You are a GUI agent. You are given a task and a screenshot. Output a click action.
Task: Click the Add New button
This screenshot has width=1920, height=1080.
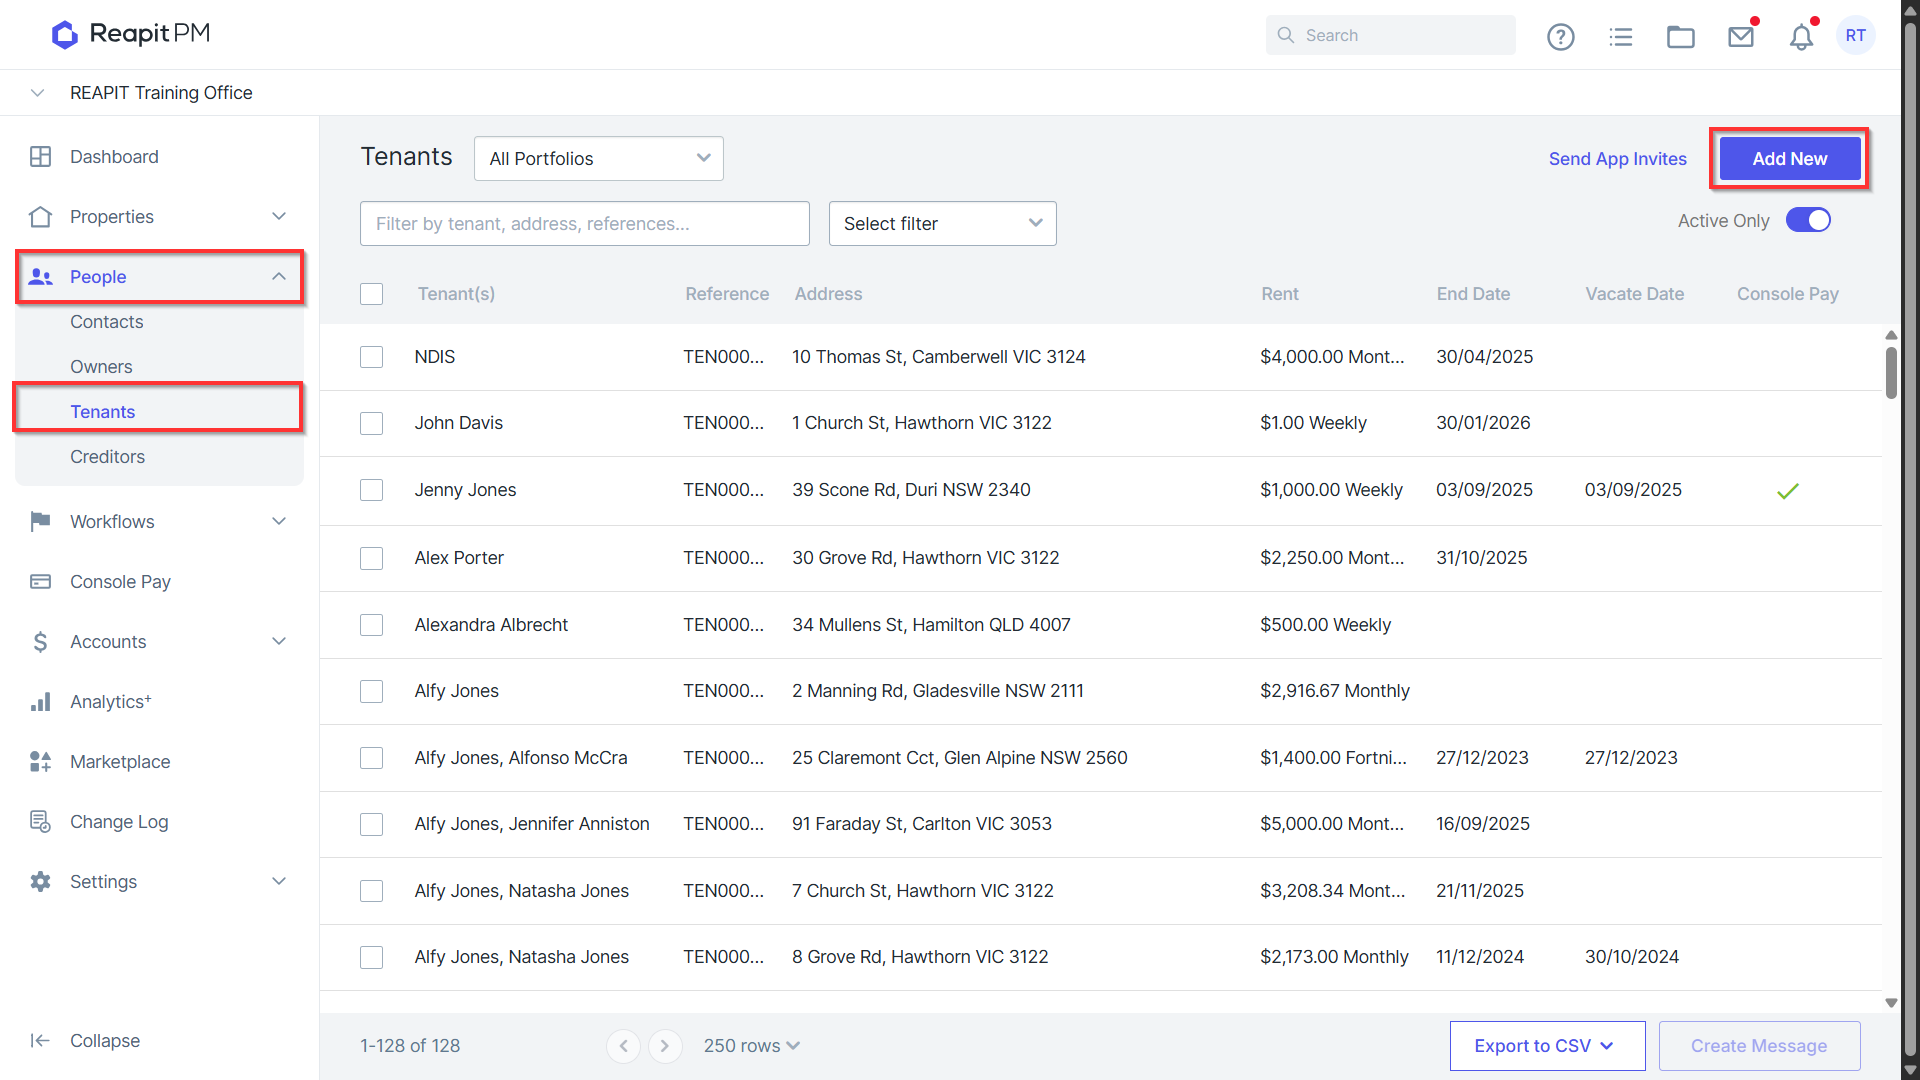(x=1789, y=158)
